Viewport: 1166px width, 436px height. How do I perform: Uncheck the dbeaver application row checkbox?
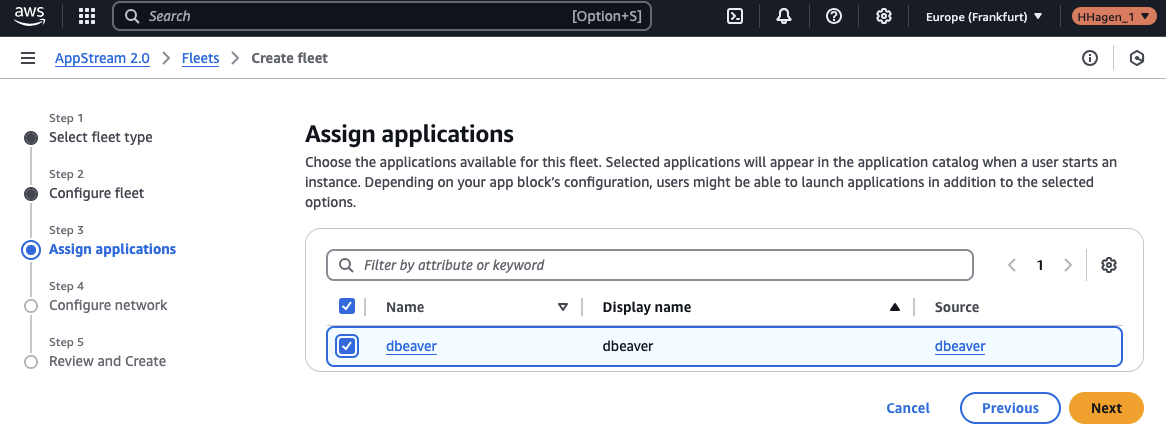pos(347,346)
